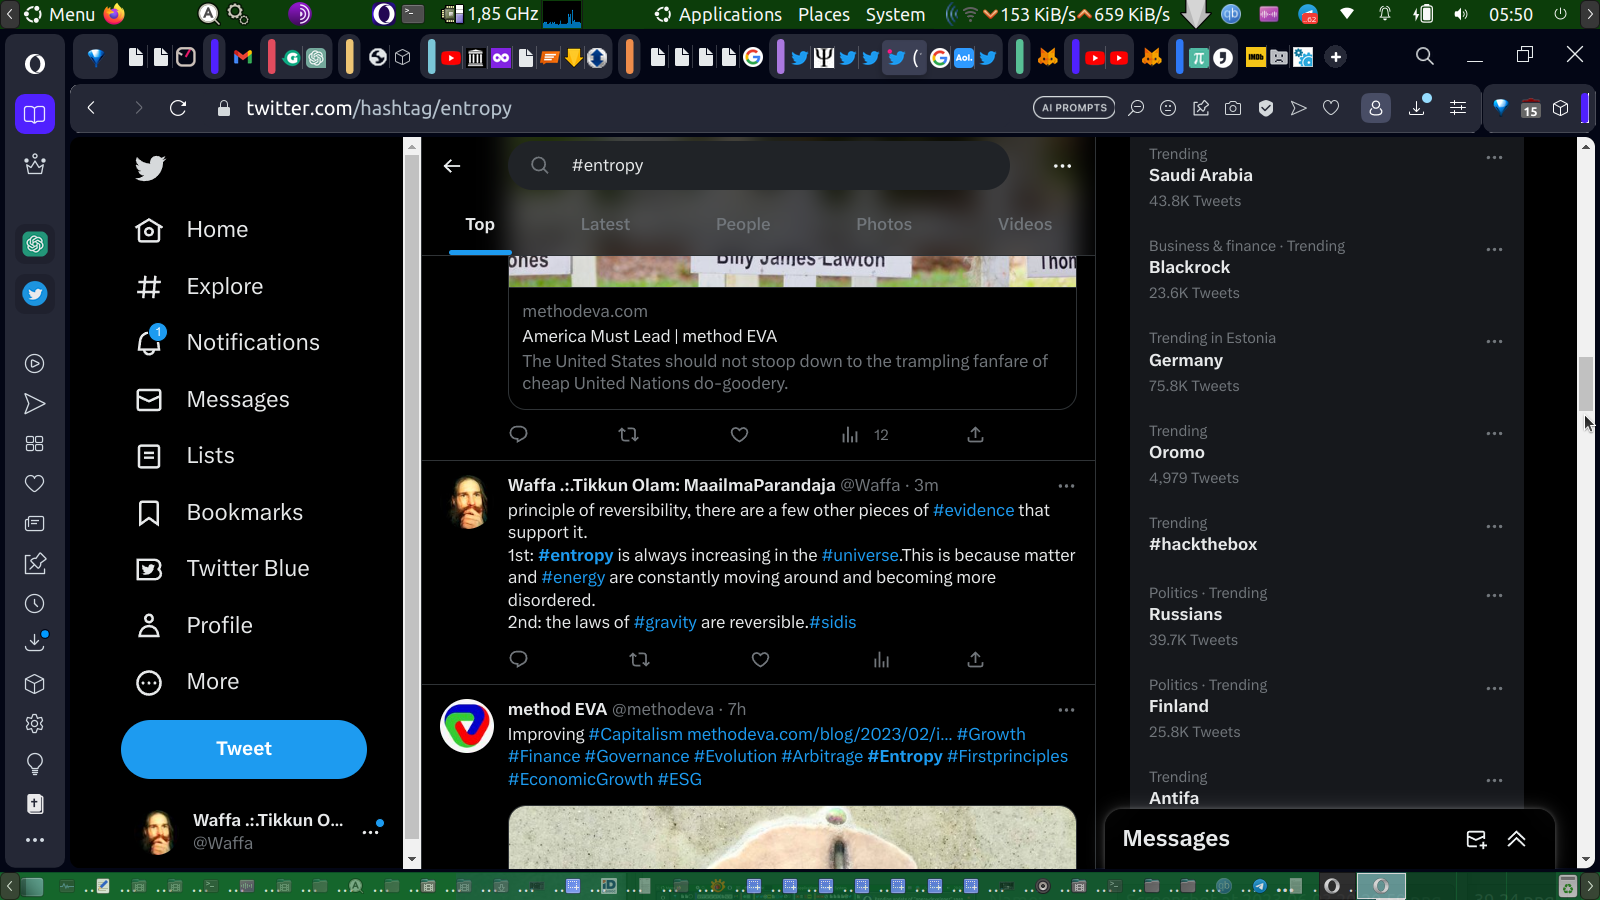Screen dimensions: 1600x900
Task: Click the #evidence hashtag link
Action: coord(973,511)
